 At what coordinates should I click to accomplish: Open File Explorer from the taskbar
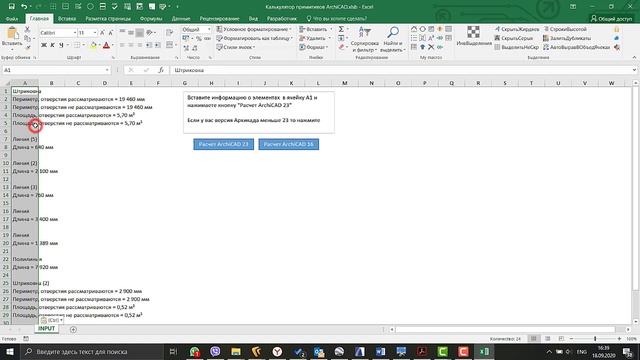click(x=236, y=351)
